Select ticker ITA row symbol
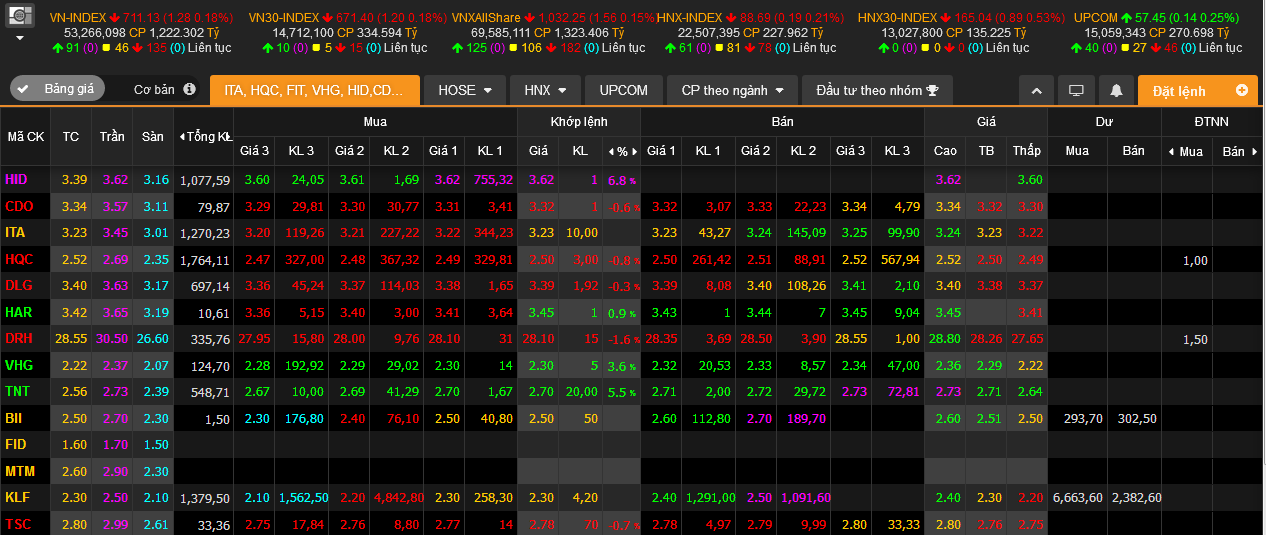This screenshot has height=535, width=1266. point(15,232)
